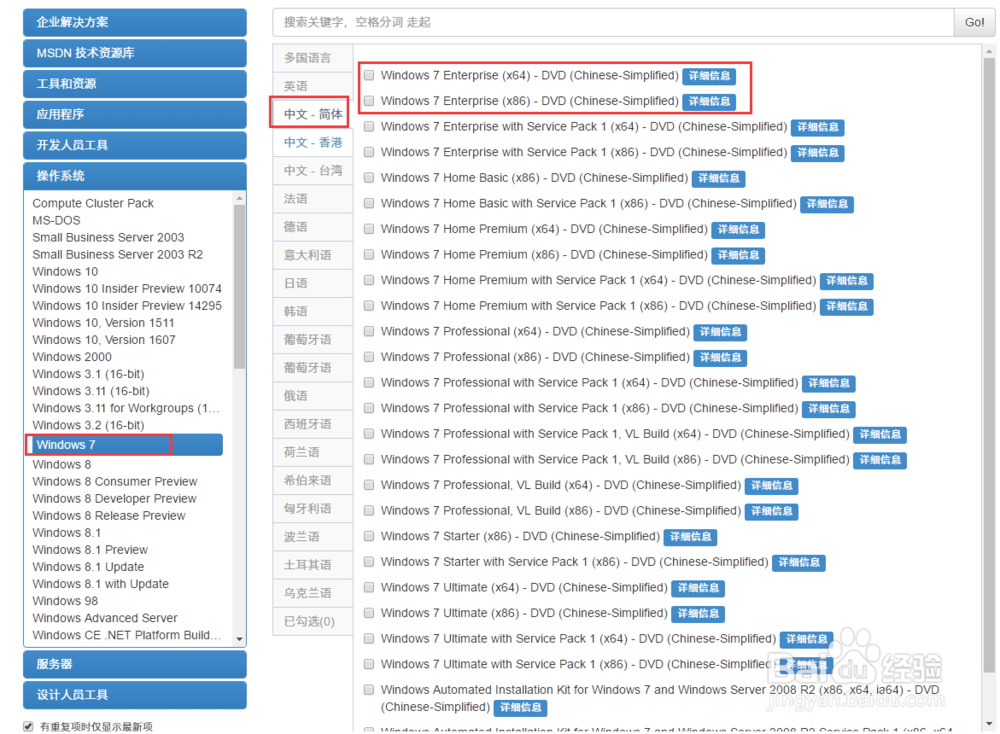Click the OS list scroll up arrow
This screenshot has height=734, width=1000.
point(239,198)
